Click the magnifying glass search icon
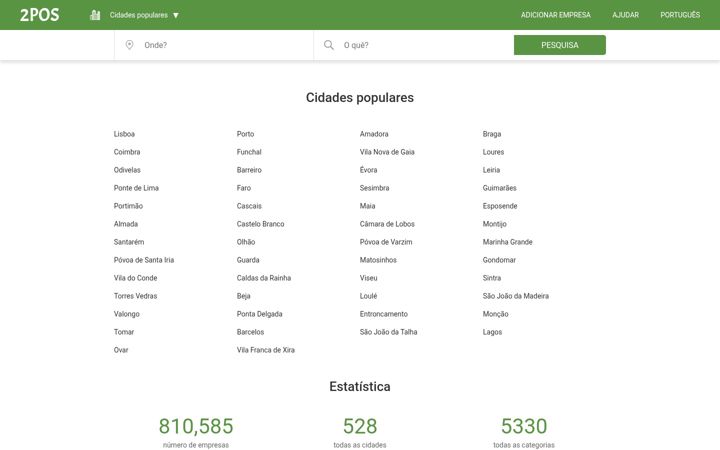Viewport: 720px width, 450px height. click(x=329, y=45)
